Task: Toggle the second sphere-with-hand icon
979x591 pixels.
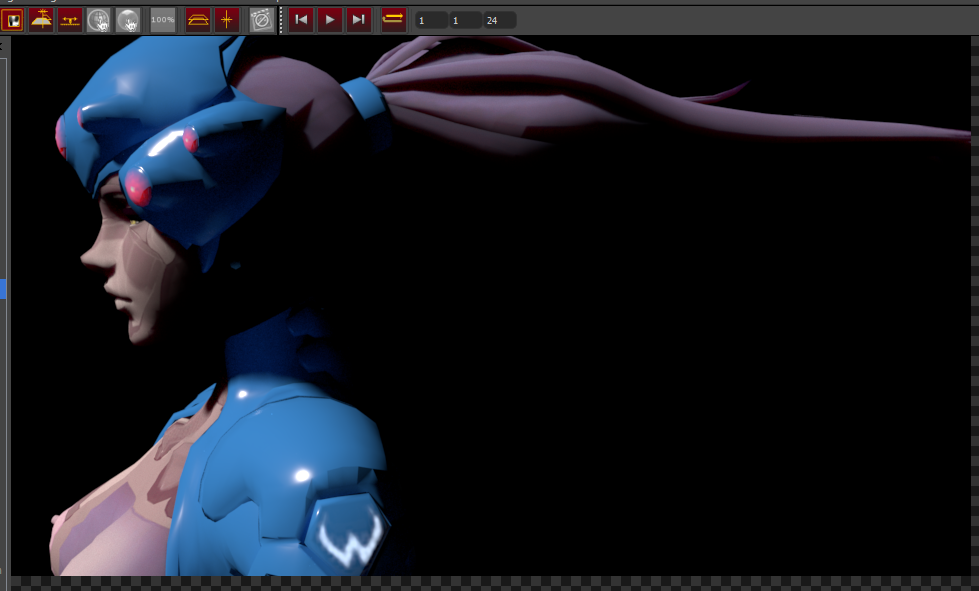Action: point(128,19)
